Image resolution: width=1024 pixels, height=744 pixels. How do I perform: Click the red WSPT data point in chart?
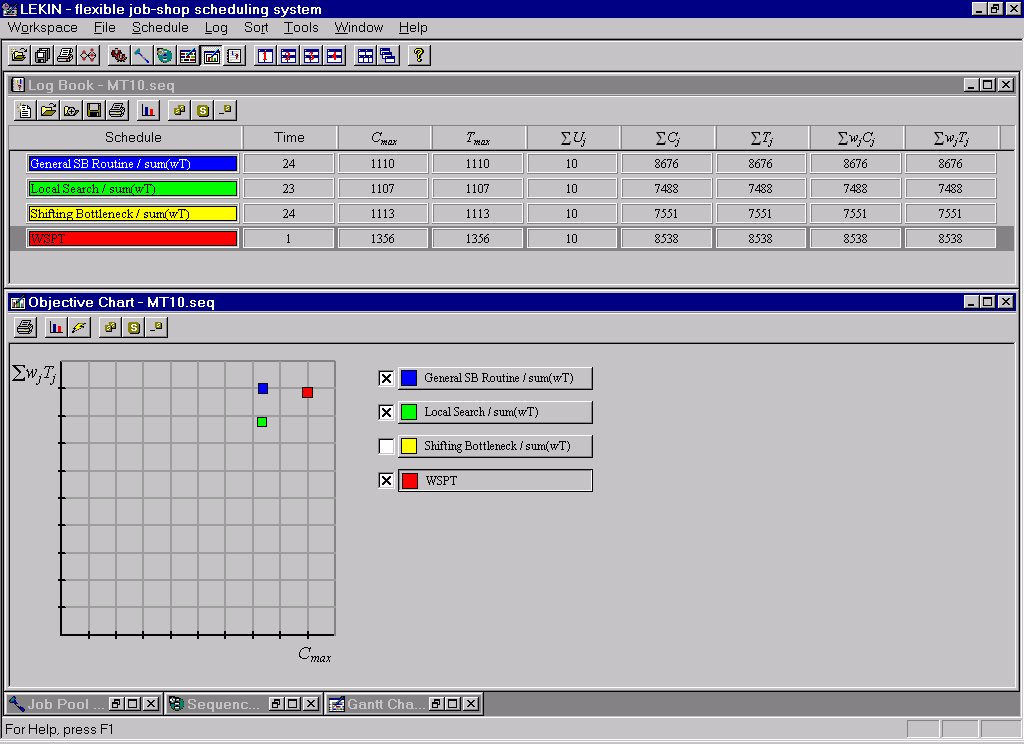click(308, 392)
